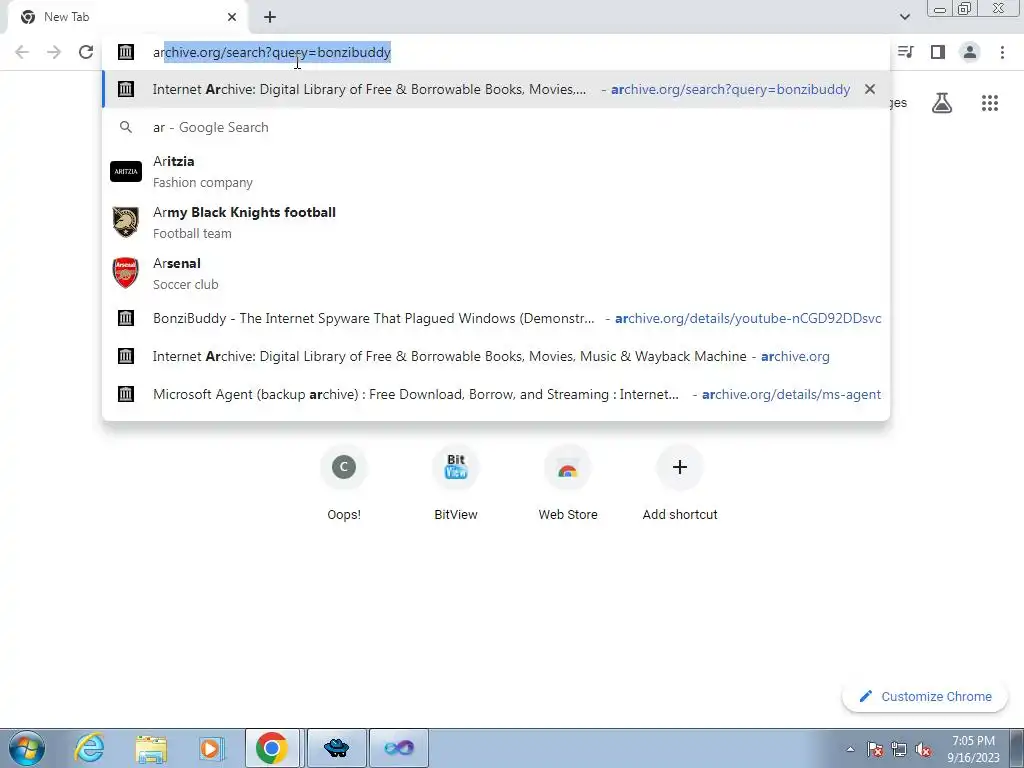Close the New Tab tab
The width and height of the screenshot is (1024, 768).
coord(232,17)
